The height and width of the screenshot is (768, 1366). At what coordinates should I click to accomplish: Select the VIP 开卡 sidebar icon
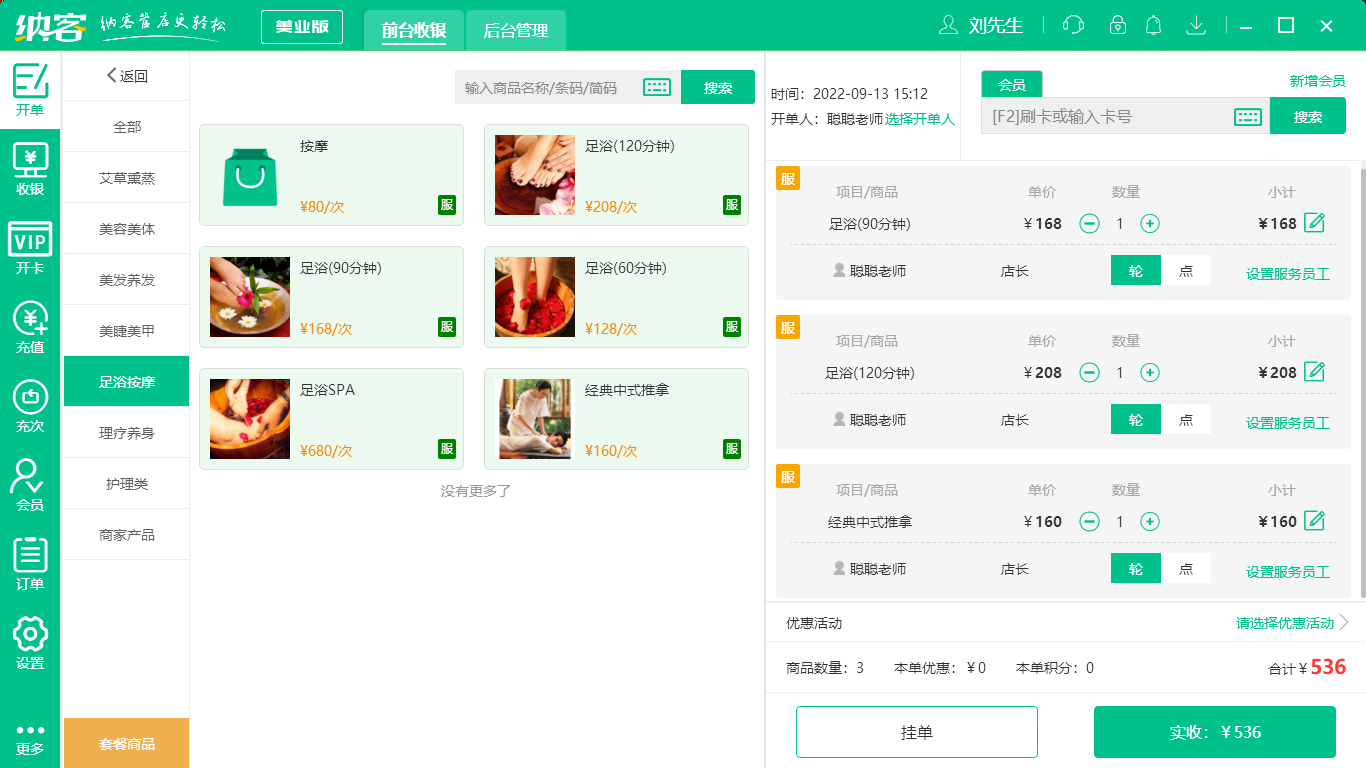coord(30,245)
